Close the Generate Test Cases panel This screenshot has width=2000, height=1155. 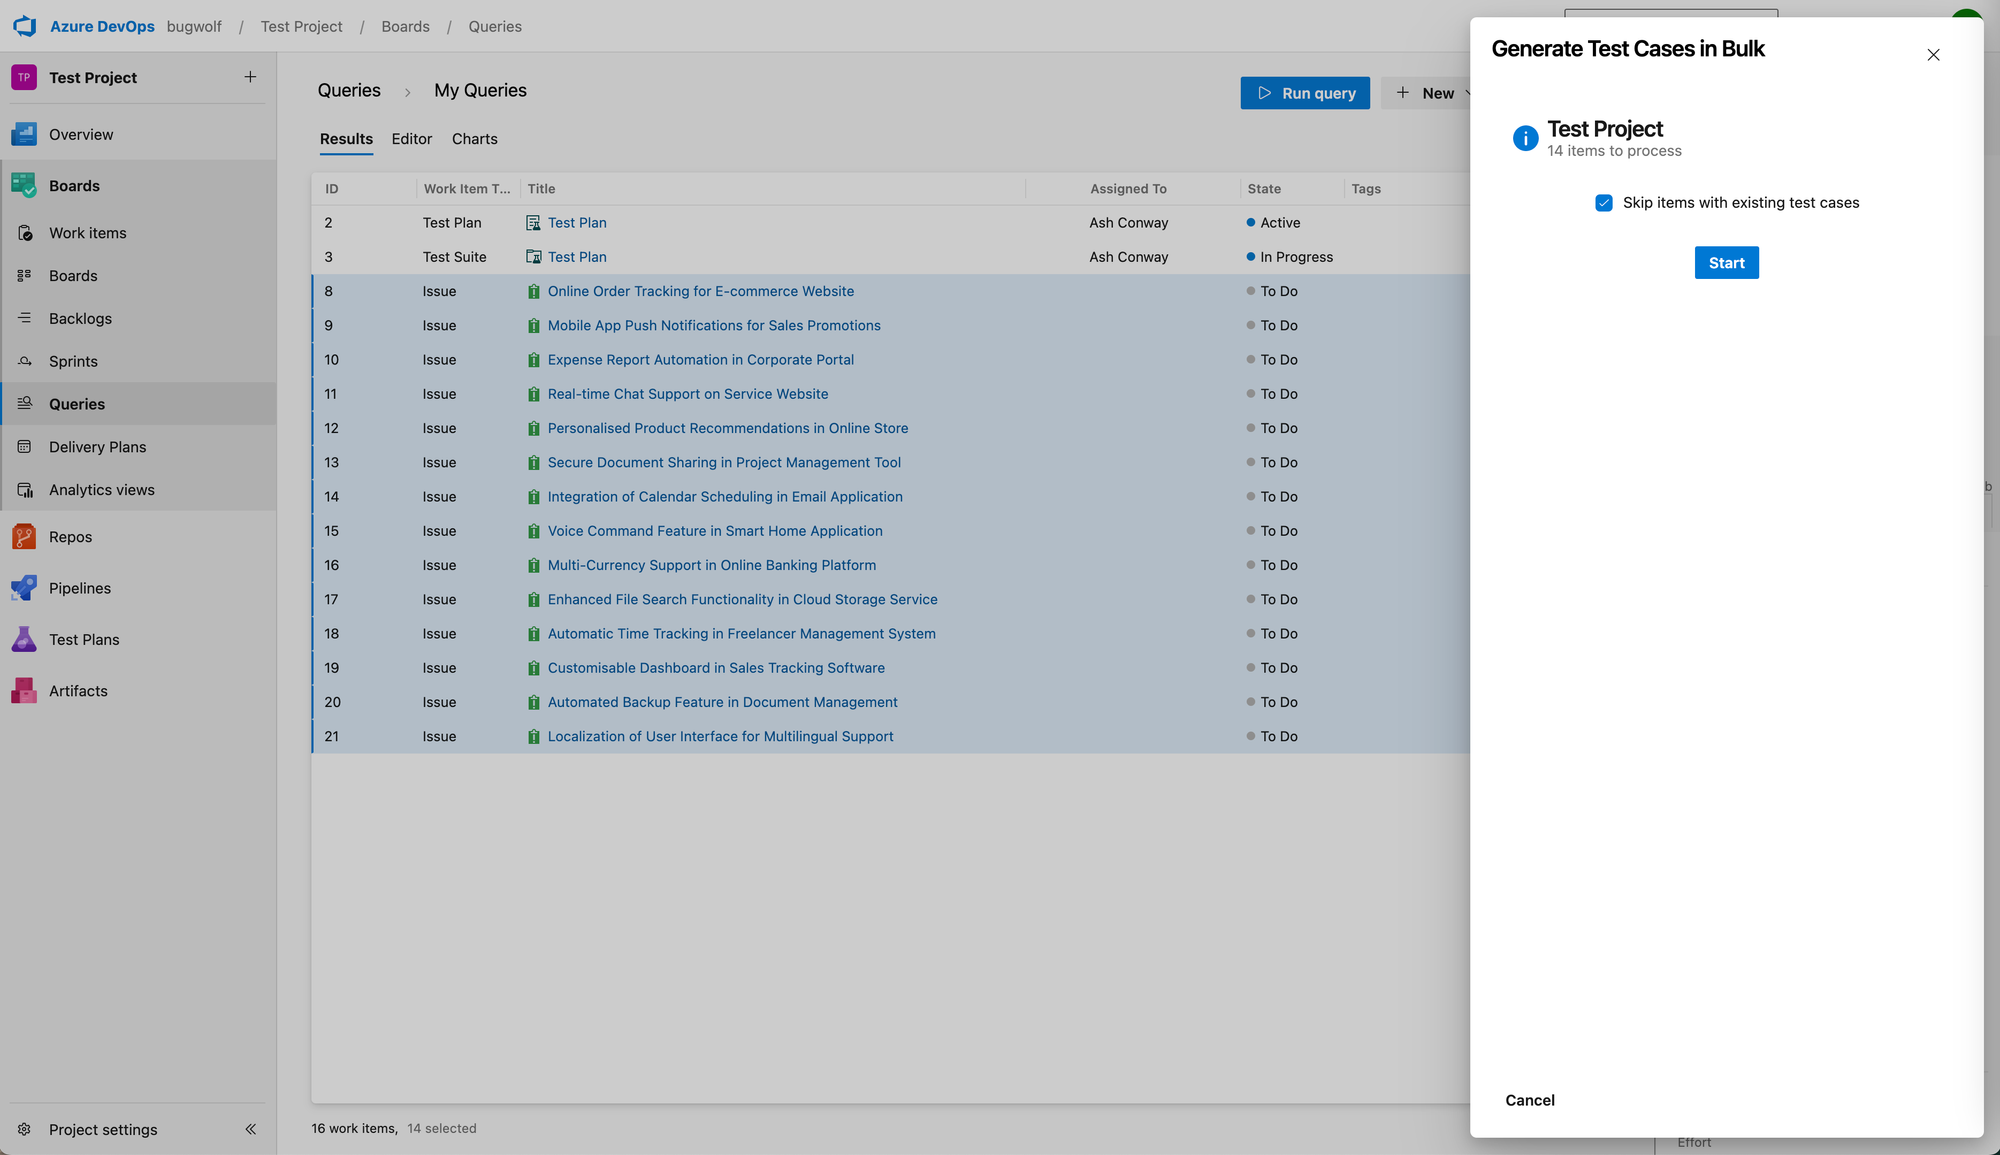1933,55
